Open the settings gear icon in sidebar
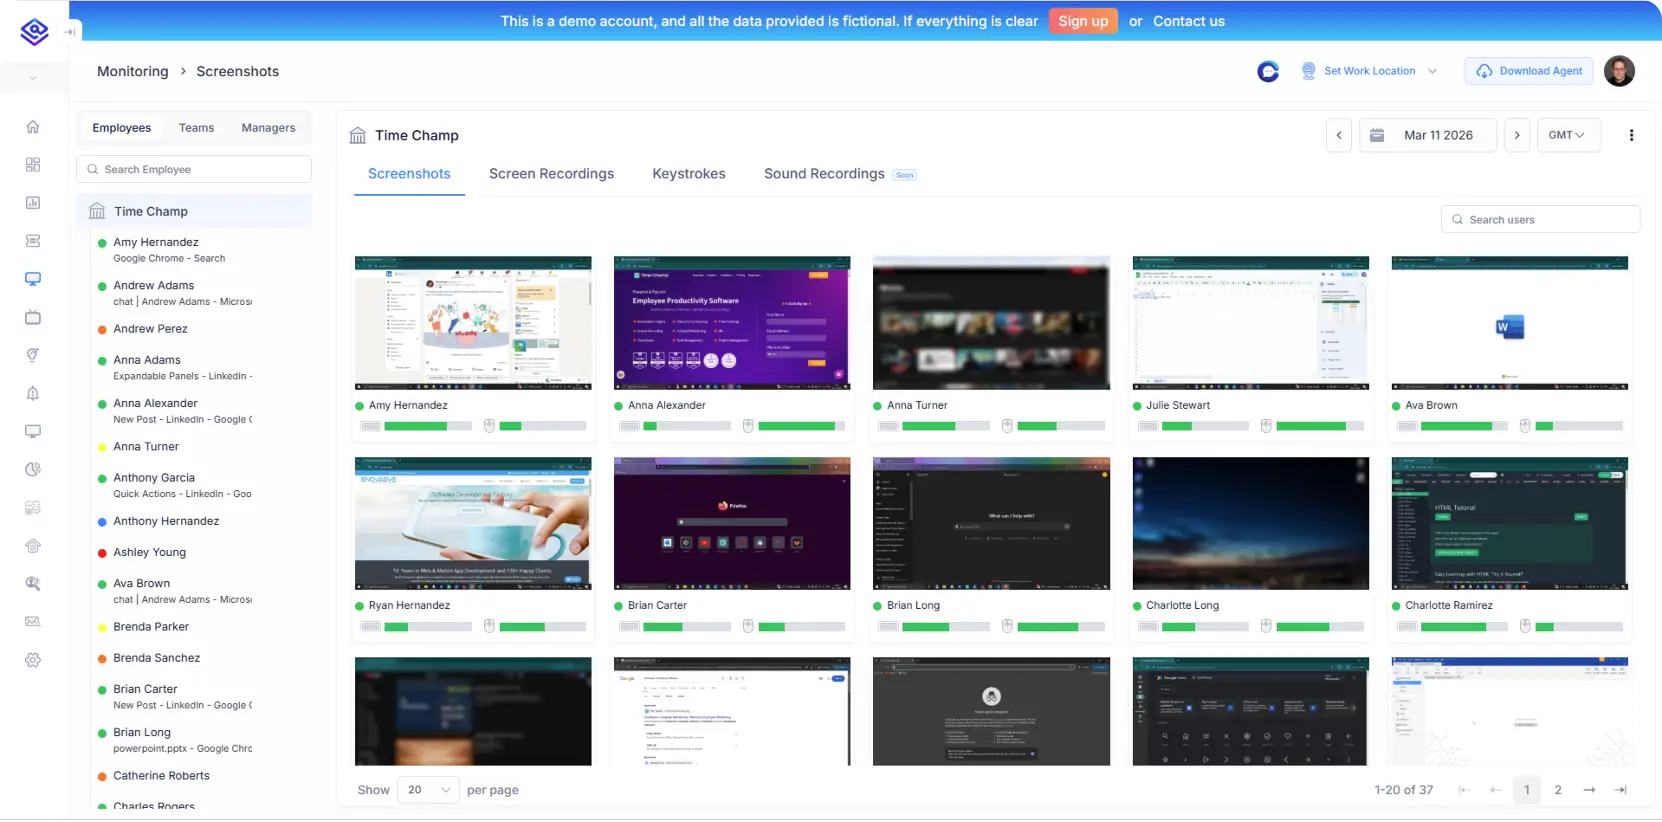Image resolution: width=1662 pixels, height=822 pixels. [33, 660]
